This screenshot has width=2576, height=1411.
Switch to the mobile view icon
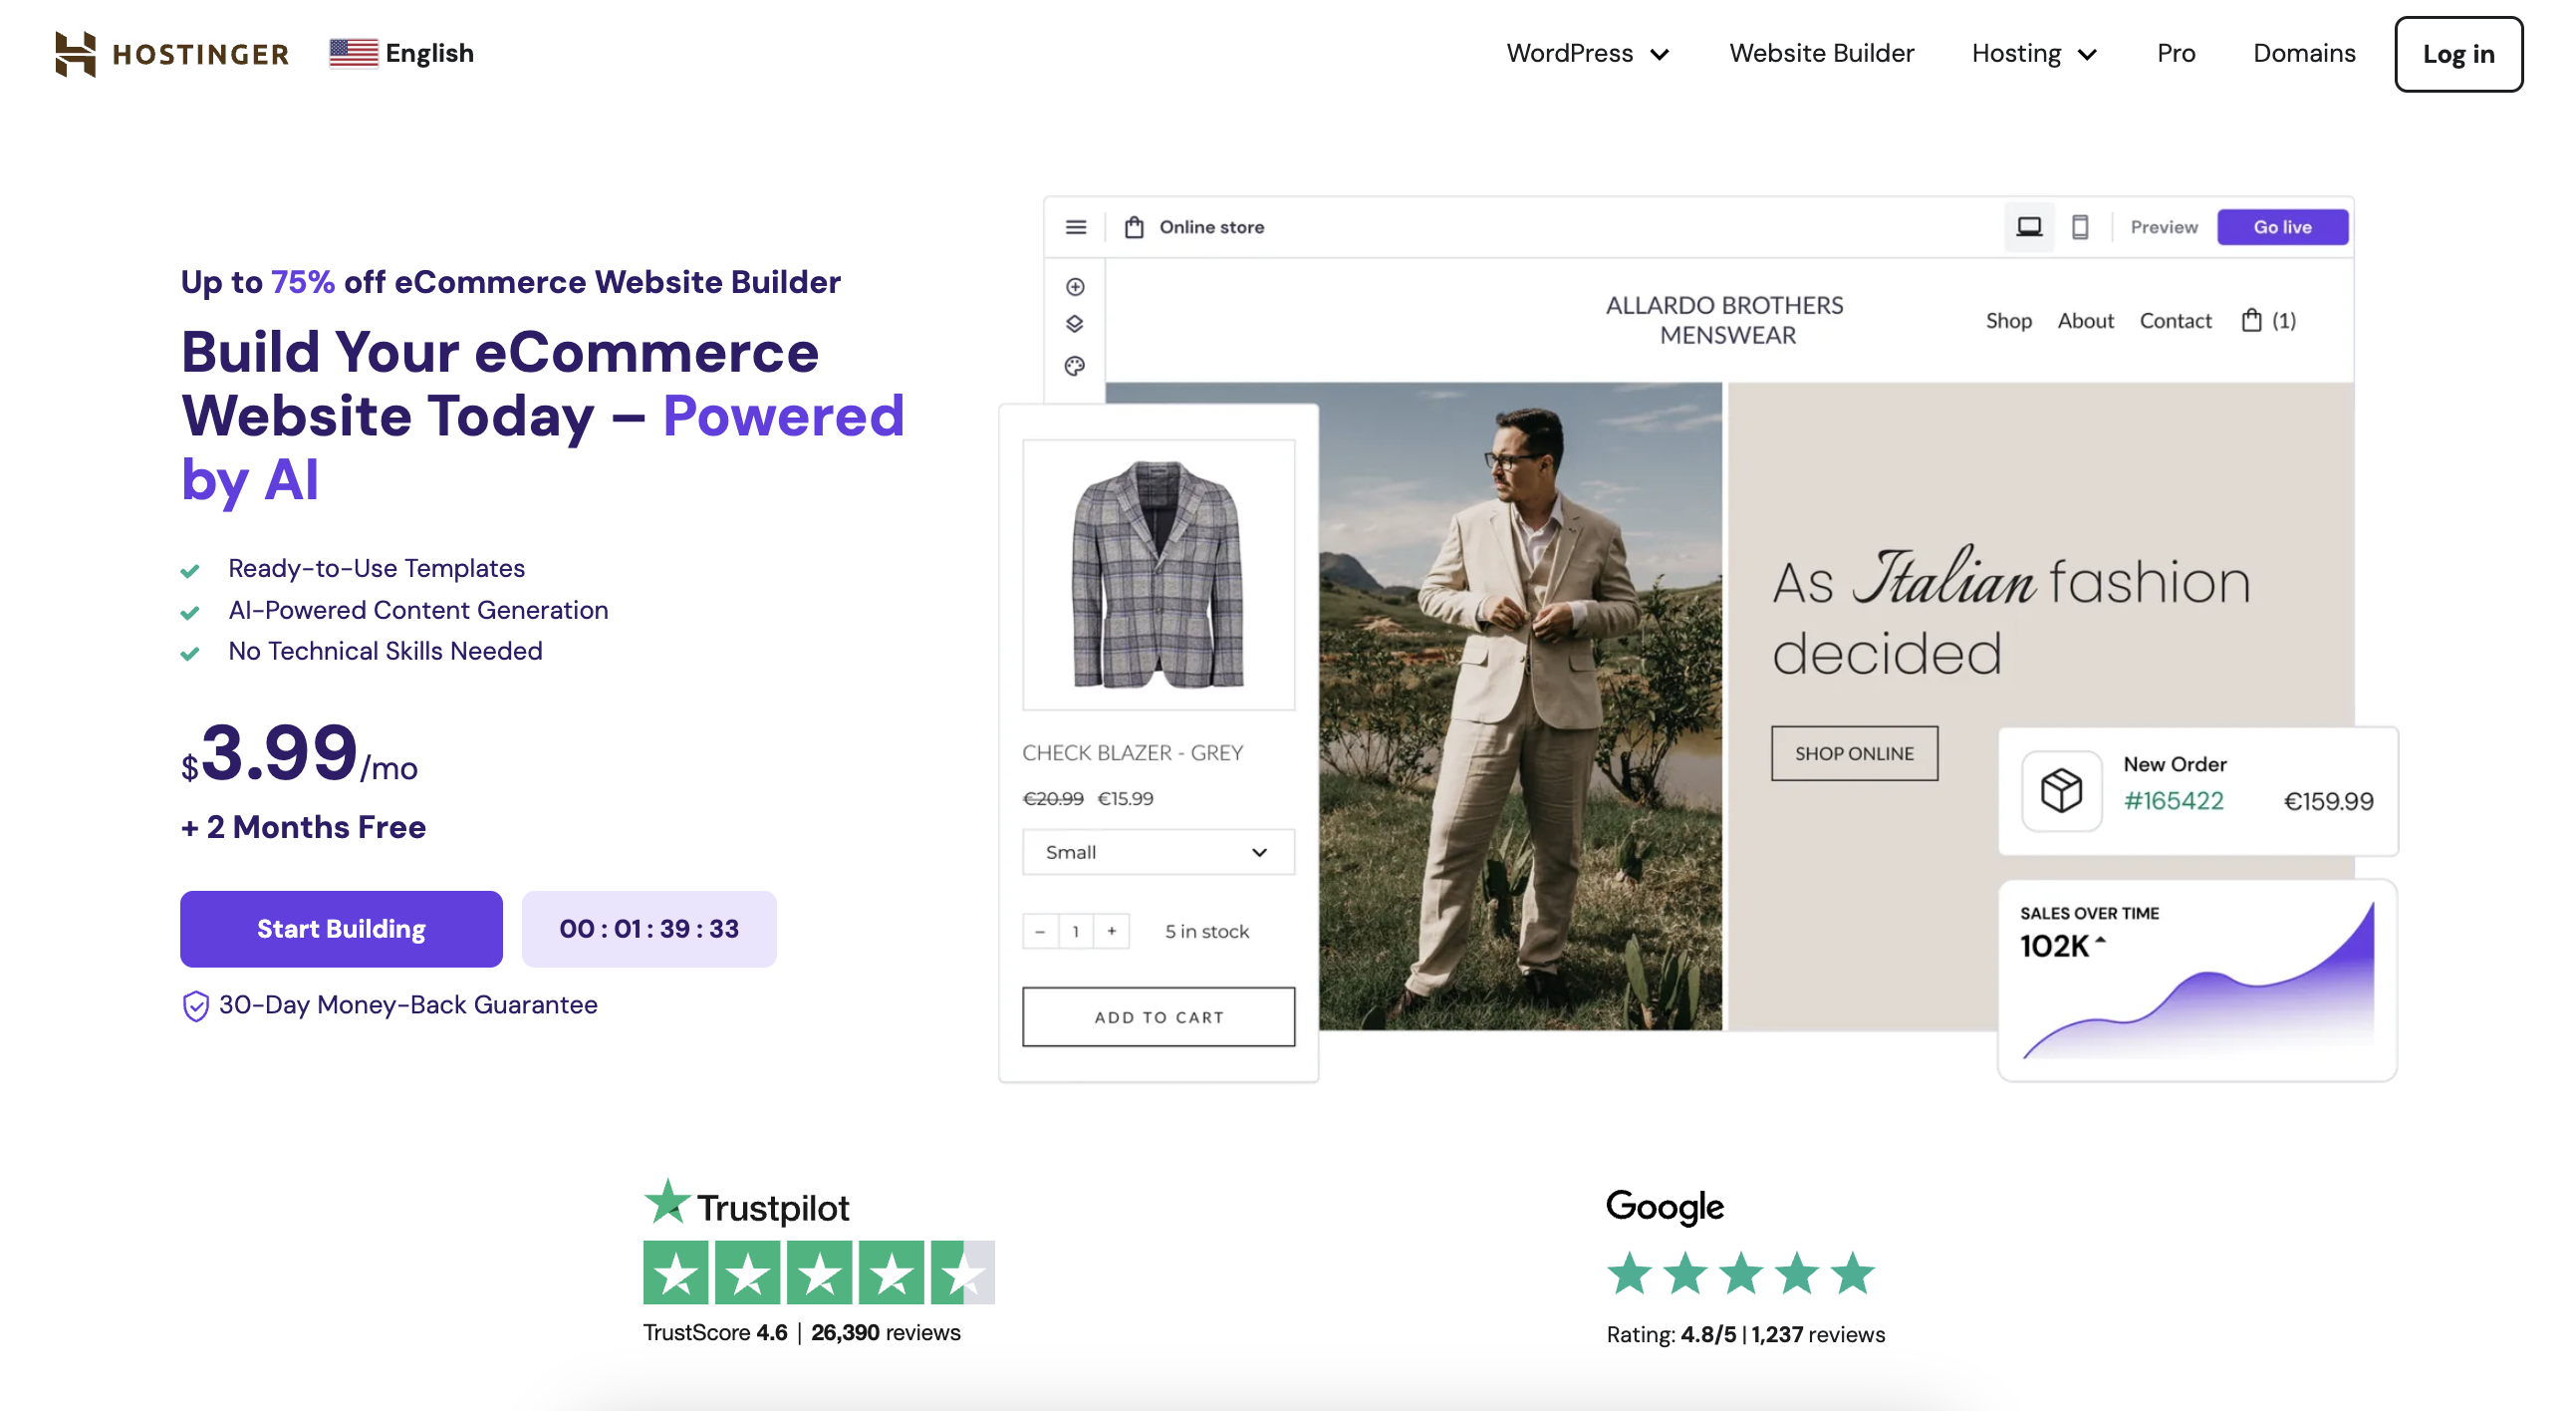click(x=2079, y=227)
